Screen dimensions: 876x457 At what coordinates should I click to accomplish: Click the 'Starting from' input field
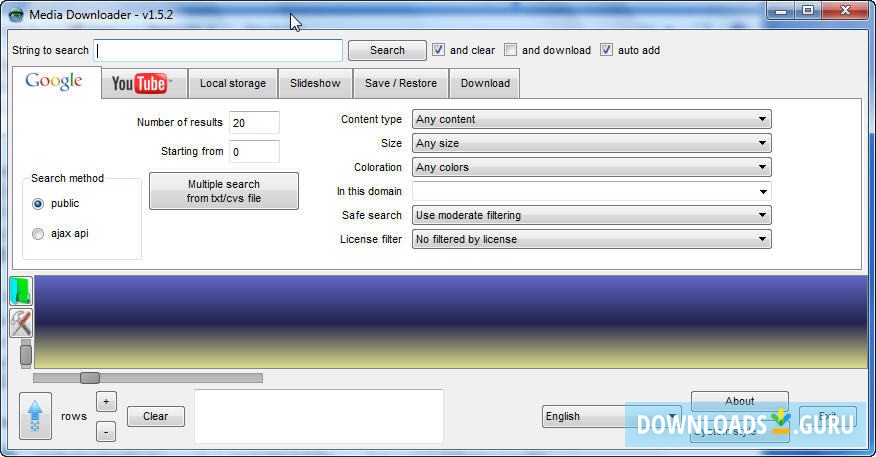point(254,151)
